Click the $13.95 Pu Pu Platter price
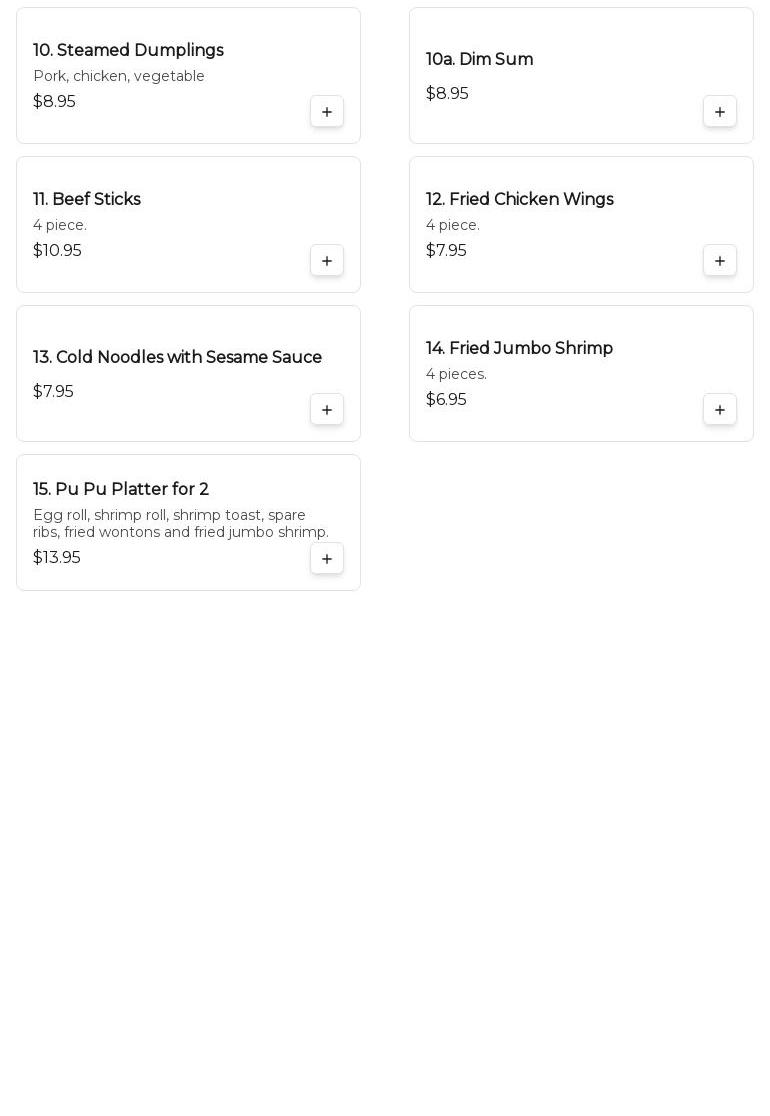 click(x=57, y=558)
